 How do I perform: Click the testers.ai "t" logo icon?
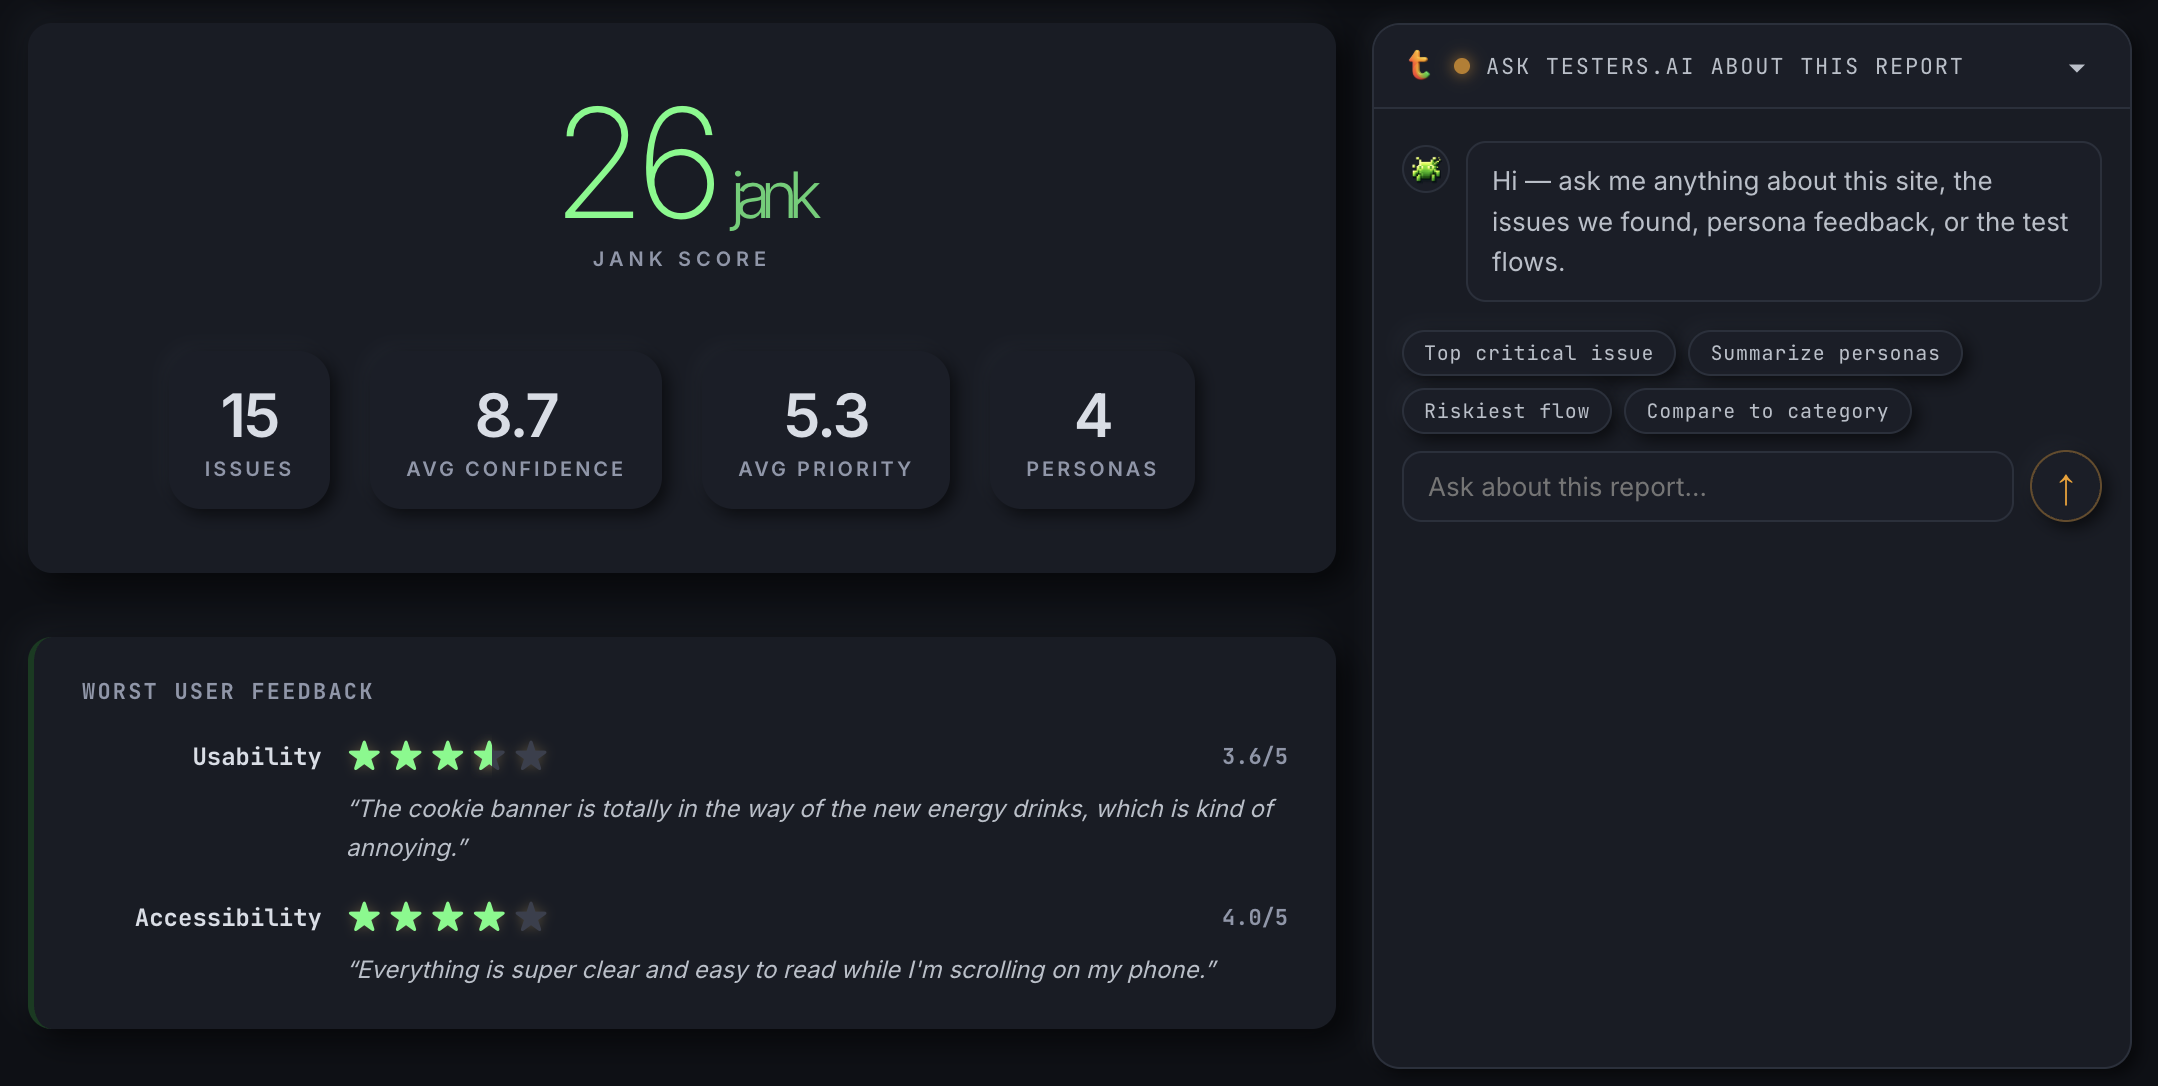pyautogui.click(x=1421, y=66)
